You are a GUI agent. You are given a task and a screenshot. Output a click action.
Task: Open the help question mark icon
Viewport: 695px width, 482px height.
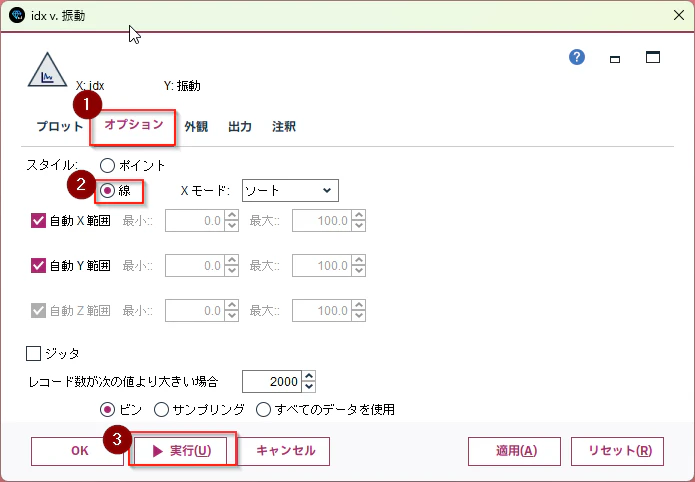[577, 57]
